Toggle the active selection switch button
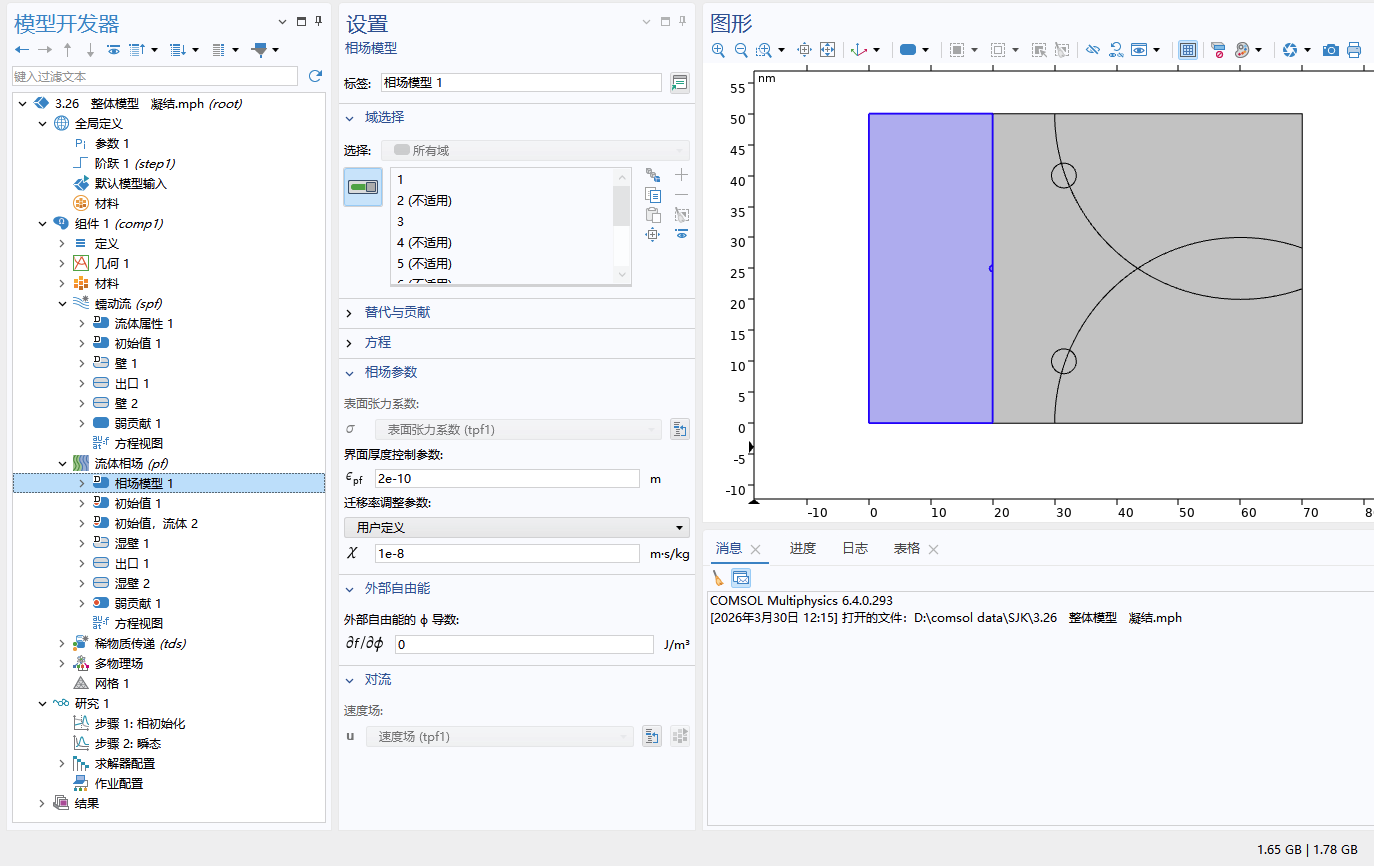The height and width of the screenshot is (866, 1374). [362, 187]
